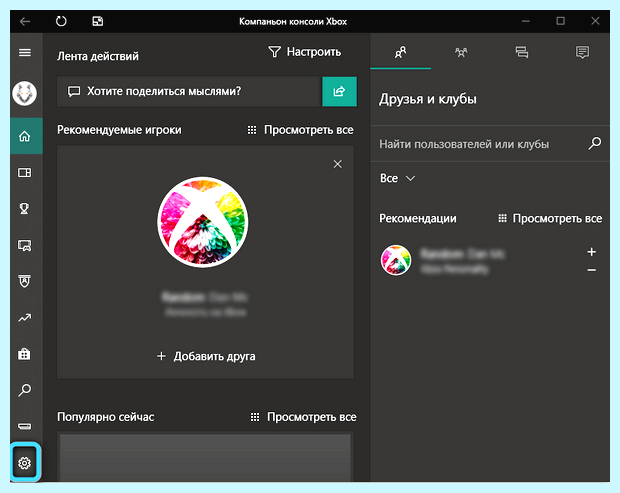Open My games sidebar icon
The width and height of the screenshot is (620, 493).
click(25, 172)
